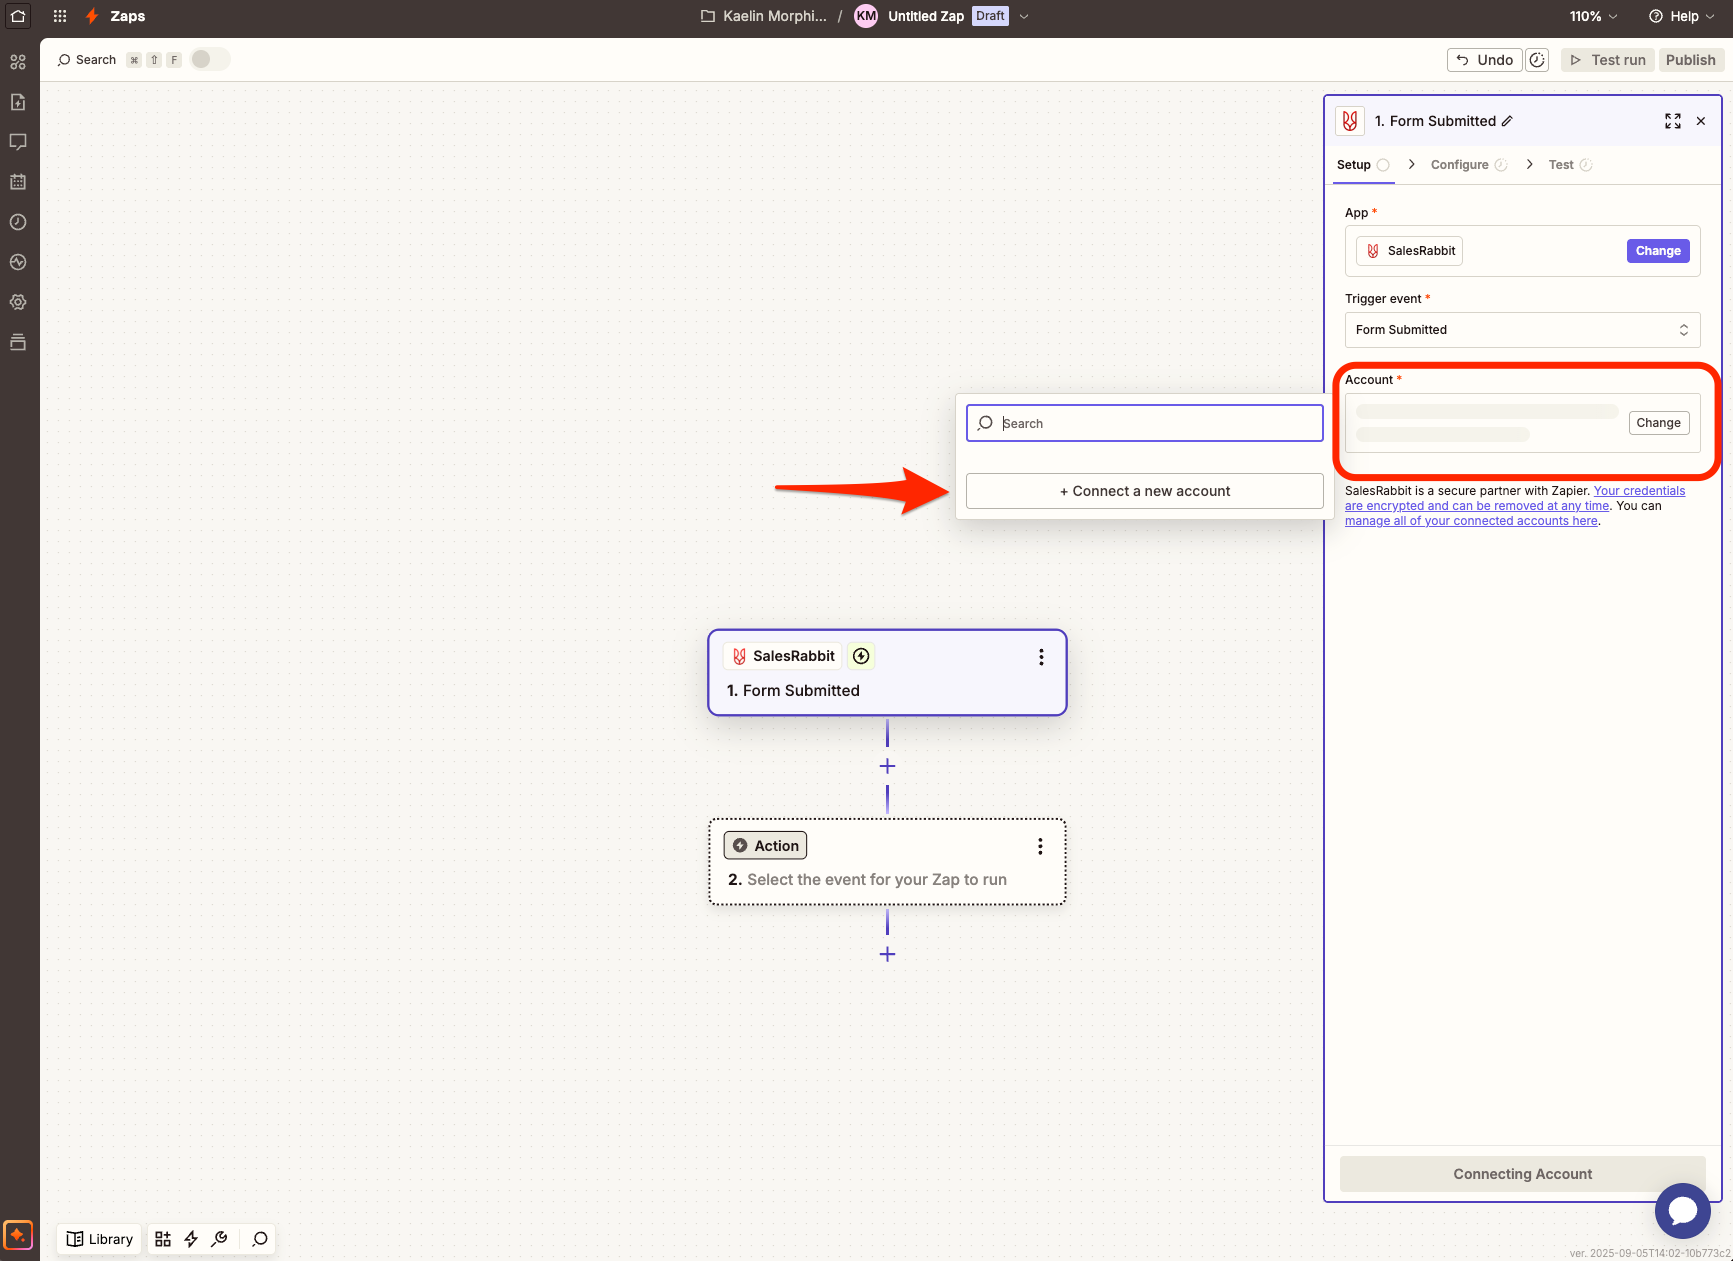The width and height of the screenshot is (1733, 1261).
Task: Open Interfaces with the chat bubble sidebar icon
Action: 18,141
